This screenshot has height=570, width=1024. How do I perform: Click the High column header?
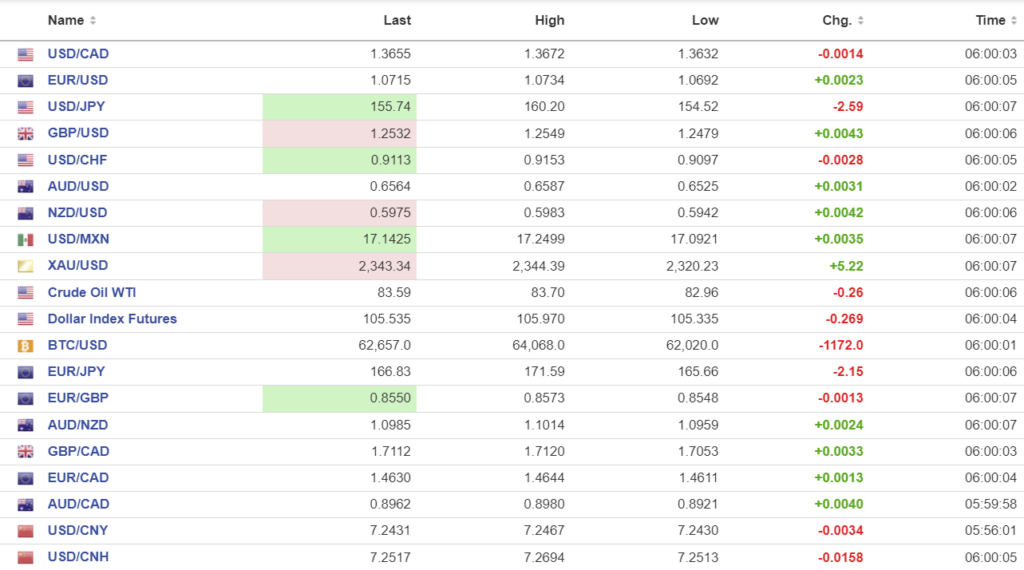click(549, 20)
